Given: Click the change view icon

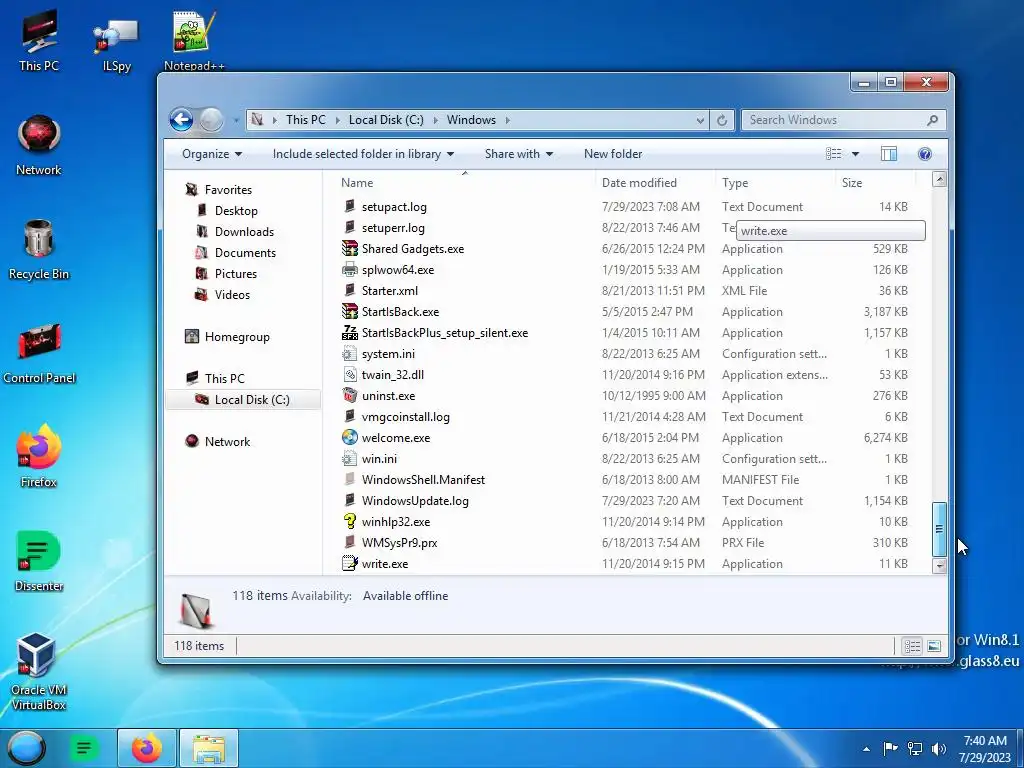Looking at the screenshot, I should point(833,154).
